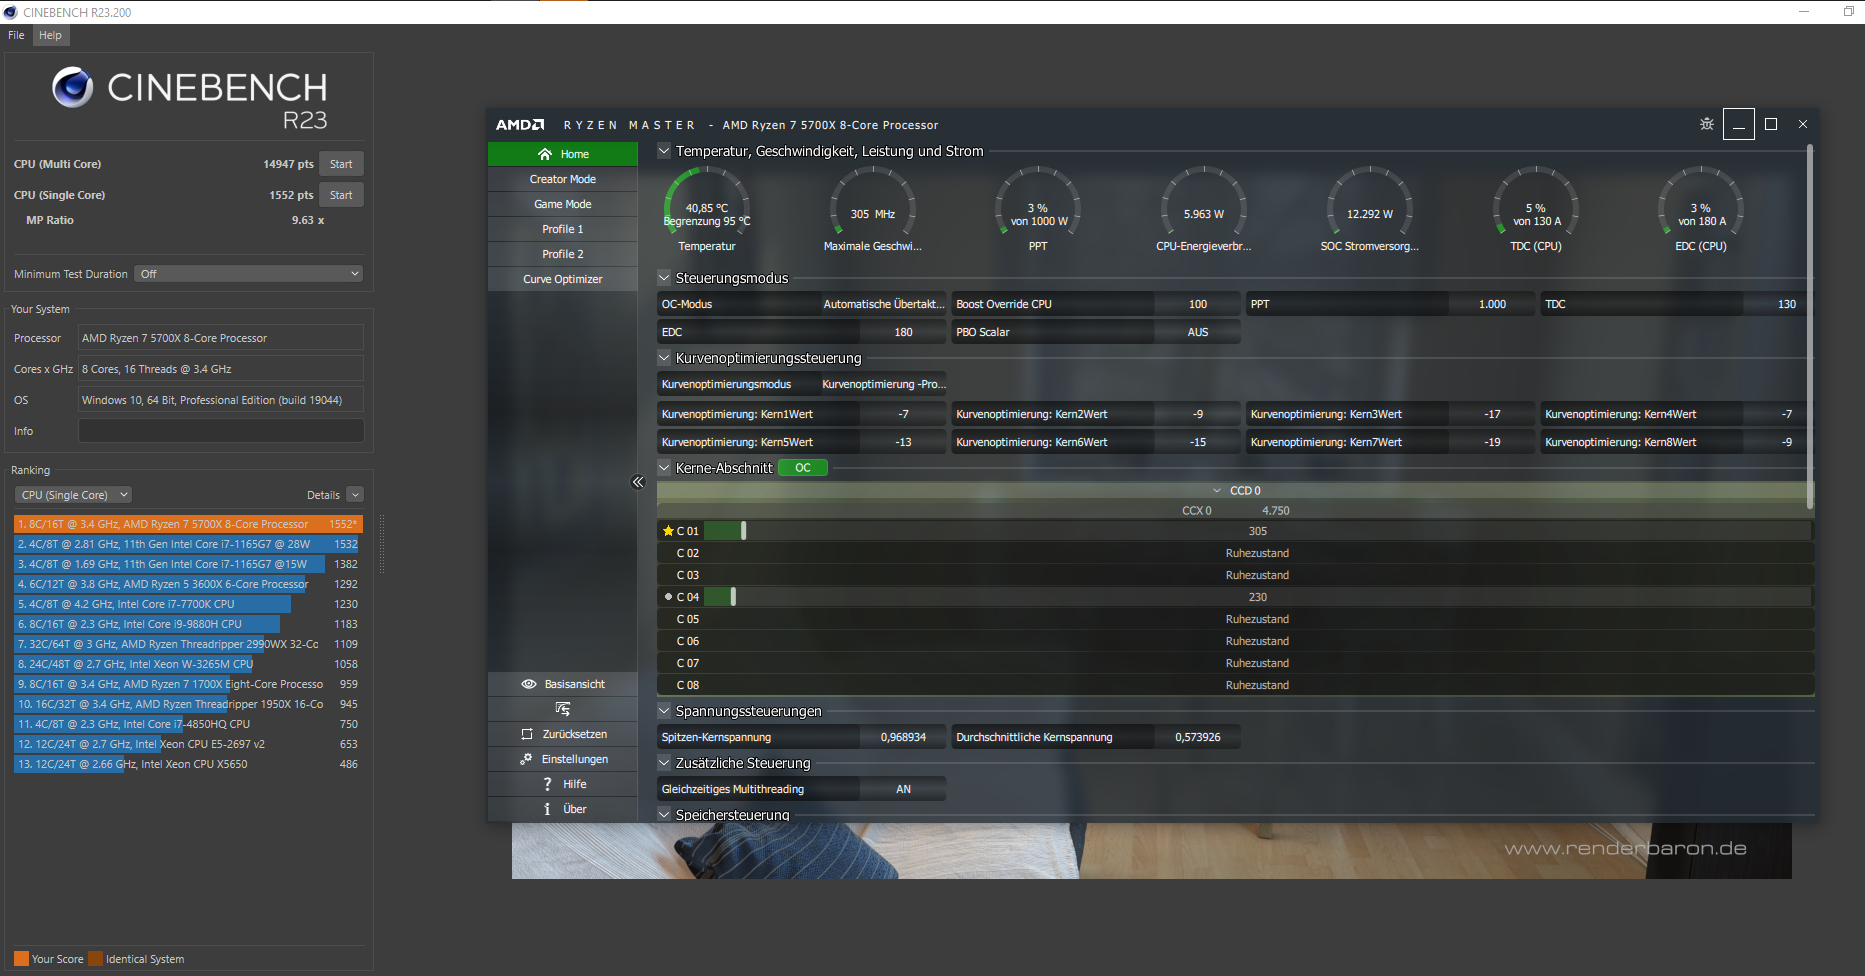
Task: Click the PPT gauge dial
Action: 1038,204
